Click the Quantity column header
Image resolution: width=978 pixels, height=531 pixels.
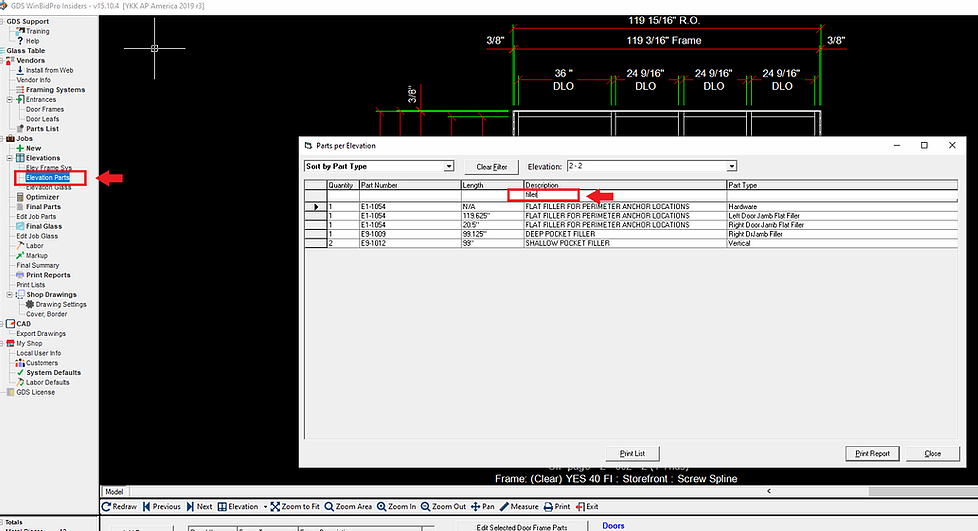tap(343, 185)
